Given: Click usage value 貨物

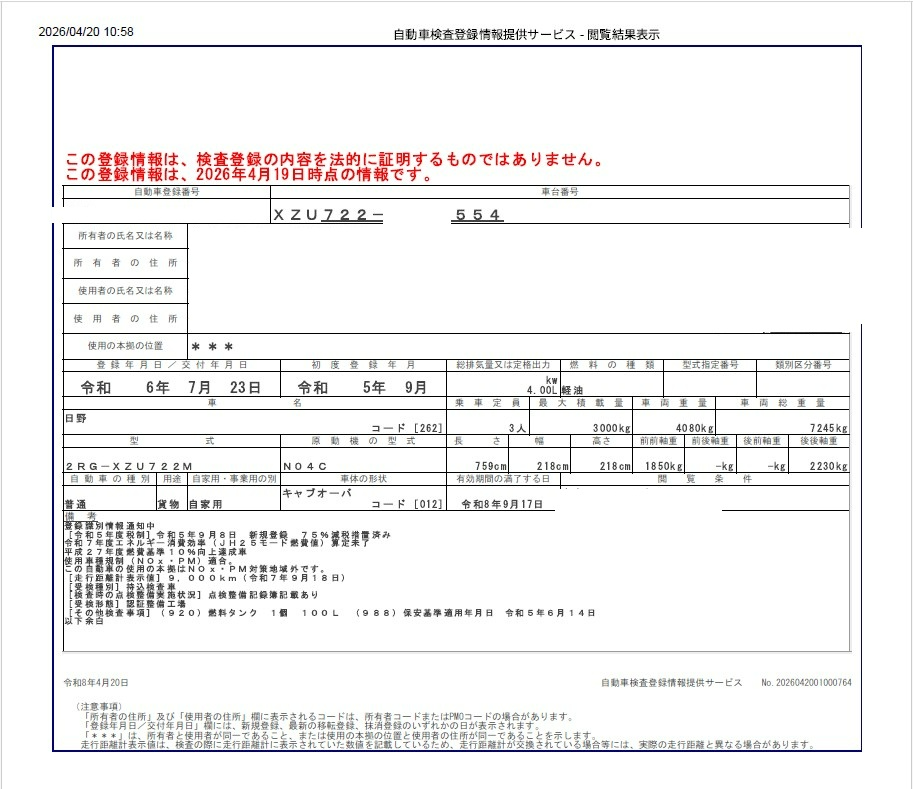Looking at the screenshot, I should pyautogui.click(x=168, y=504).
